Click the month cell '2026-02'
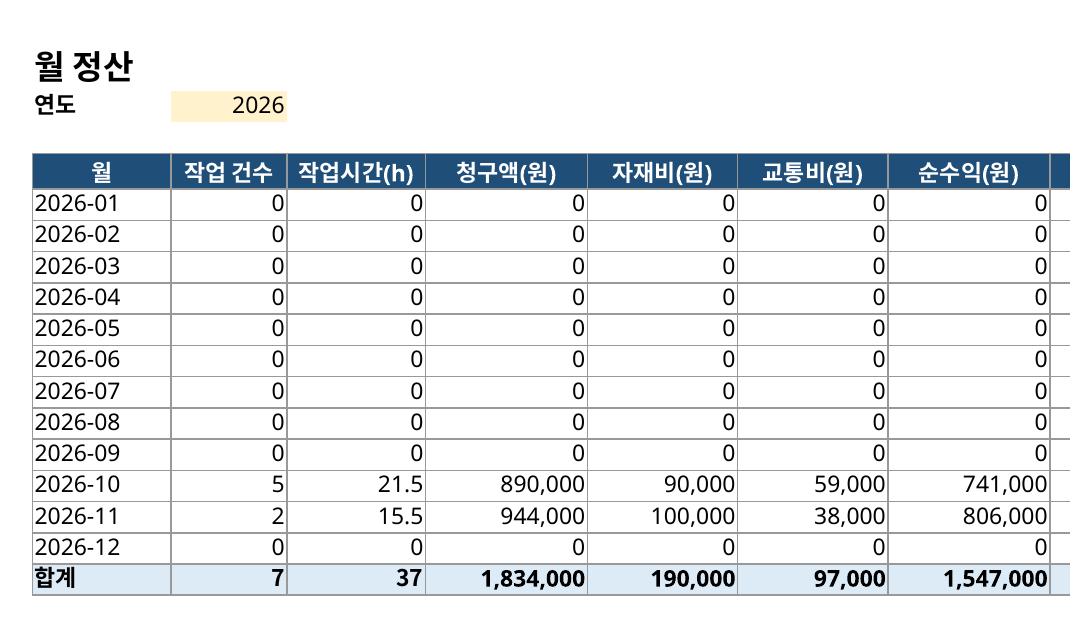The height and width of the screenshot is (630, 1070). point(102,235)
